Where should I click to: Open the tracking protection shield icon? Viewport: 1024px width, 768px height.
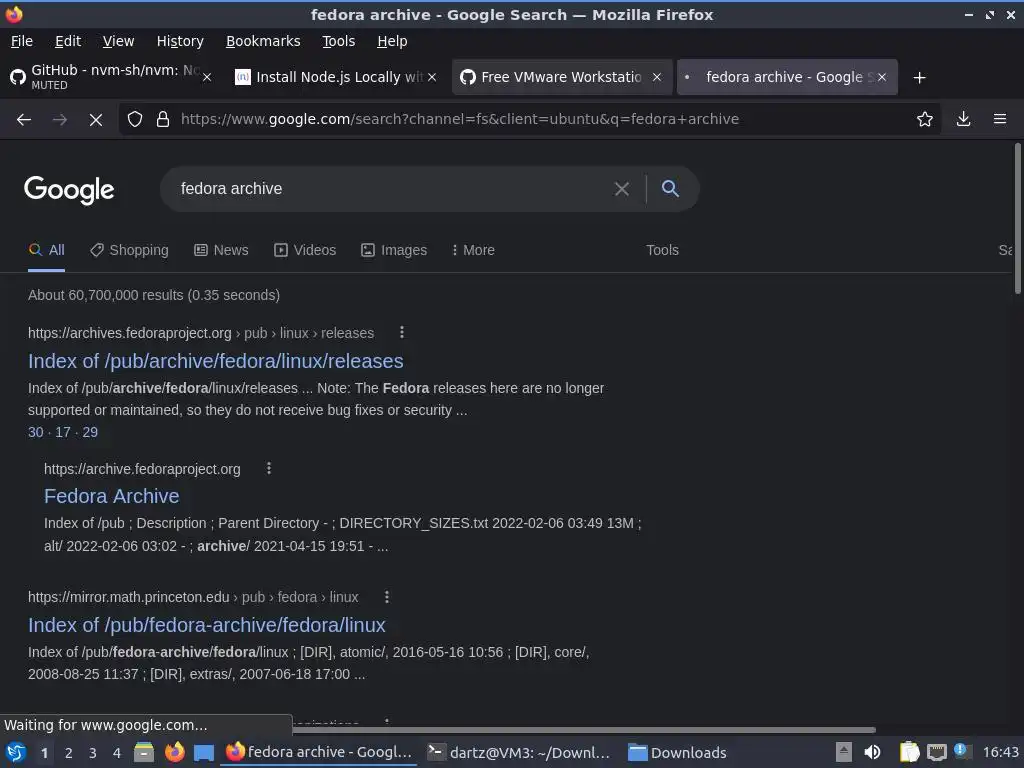[x=135, y=119]
